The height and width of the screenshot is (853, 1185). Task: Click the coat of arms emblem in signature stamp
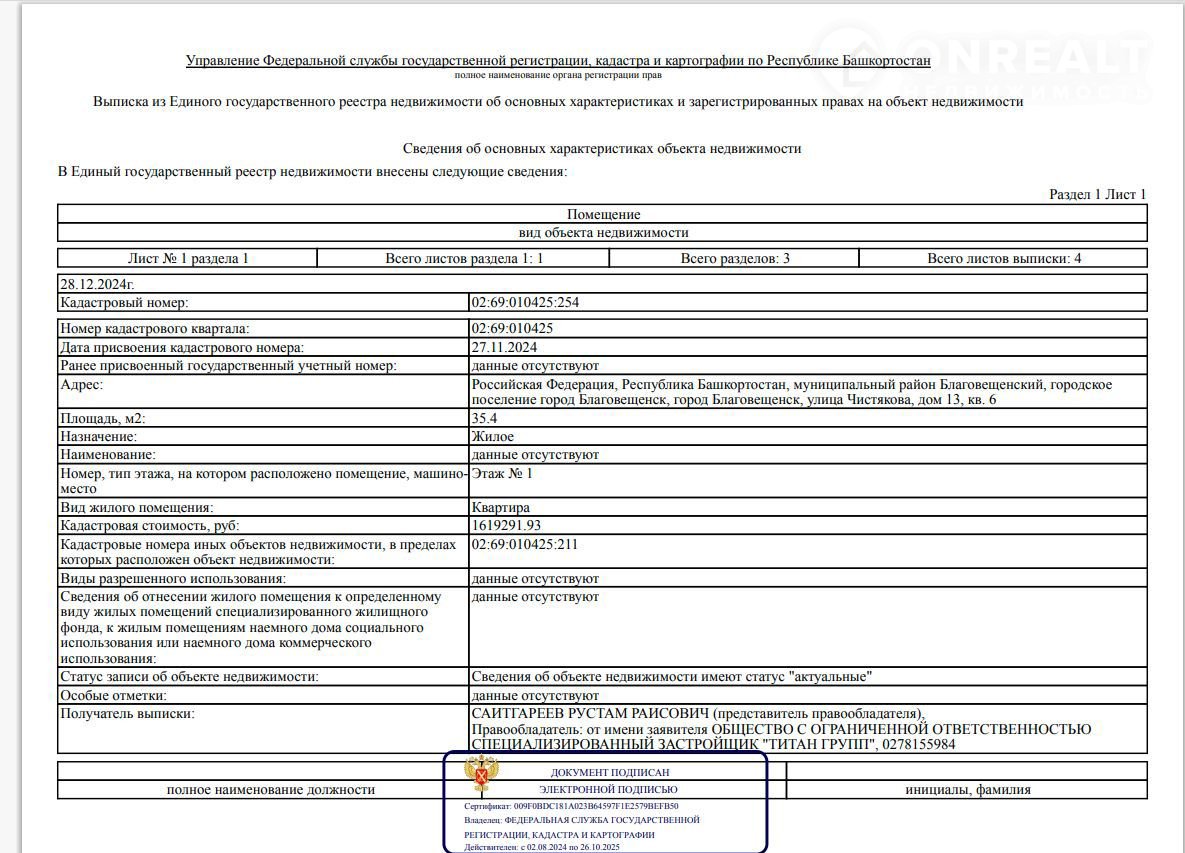(x=483, y=775)
